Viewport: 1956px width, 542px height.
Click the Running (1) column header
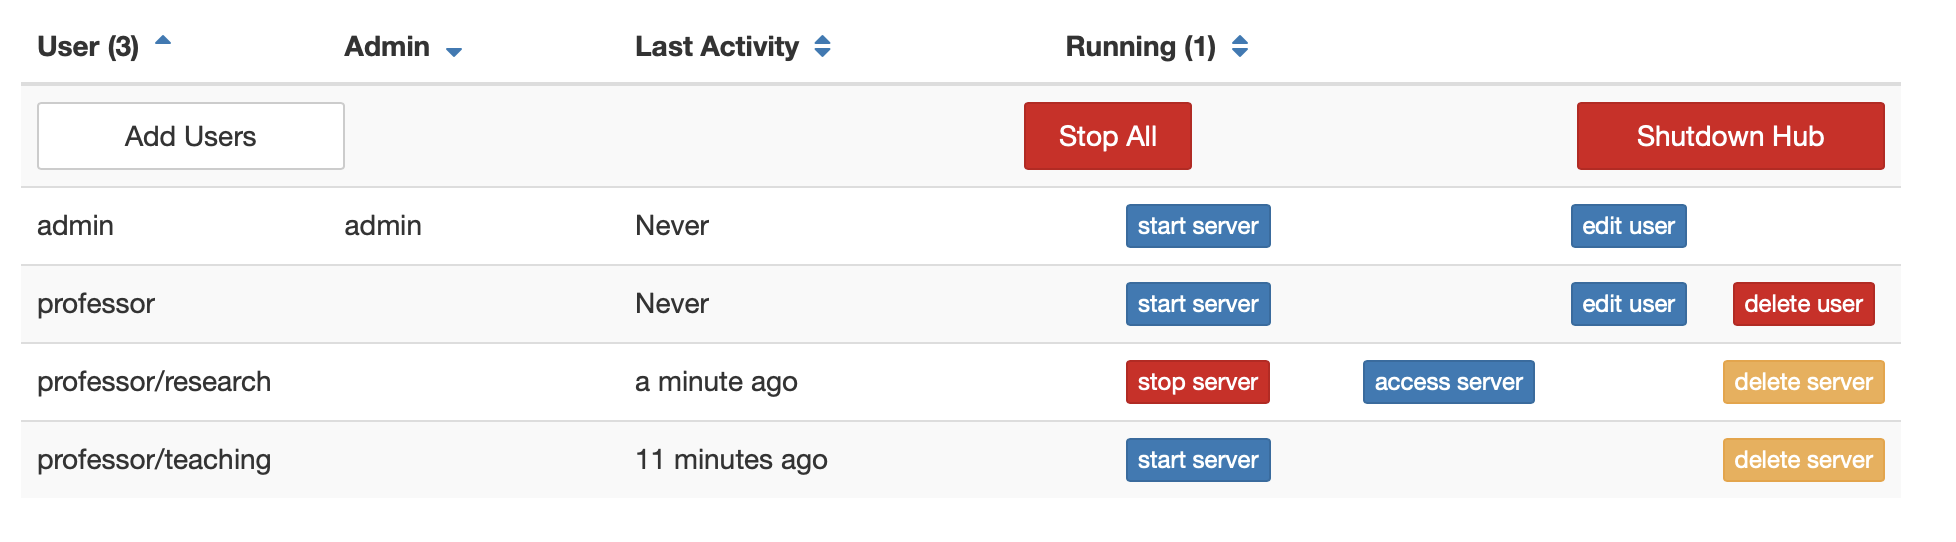click(x=1140, y=47)
